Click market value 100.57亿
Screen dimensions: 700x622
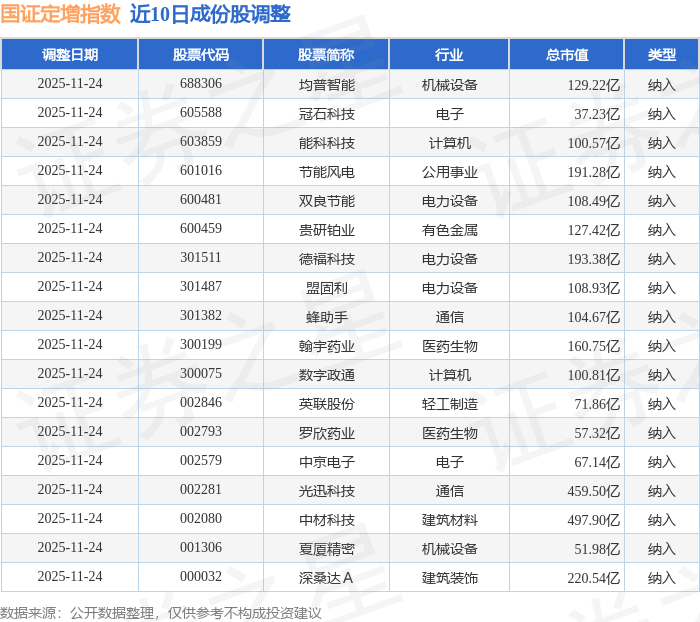click(x=593, y=143)
